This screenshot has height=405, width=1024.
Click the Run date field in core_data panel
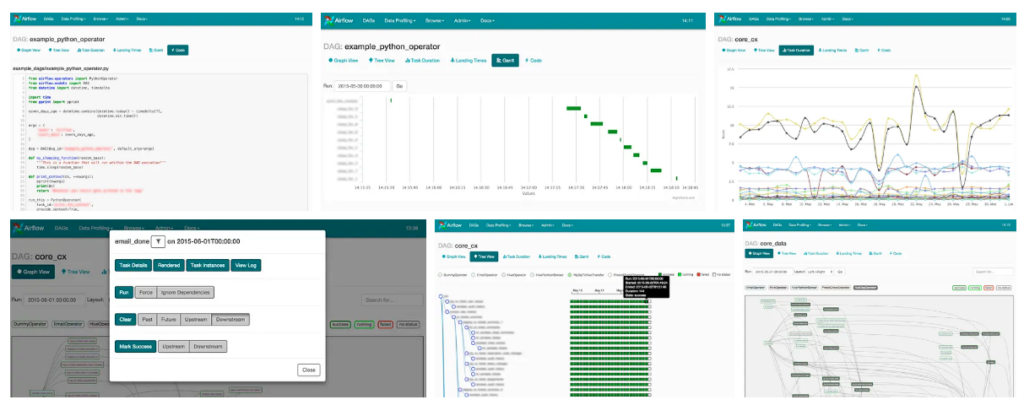click(x=771, y=272)
